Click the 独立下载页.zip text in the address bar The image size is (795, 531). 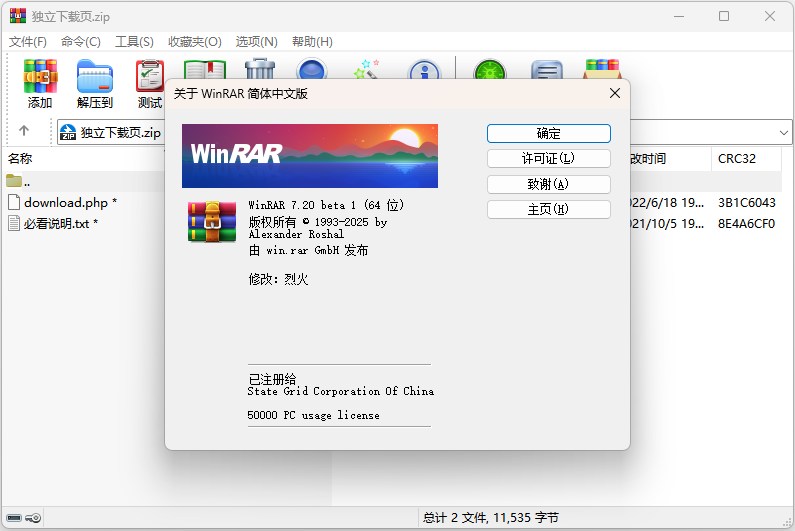[x=121, y=133]
